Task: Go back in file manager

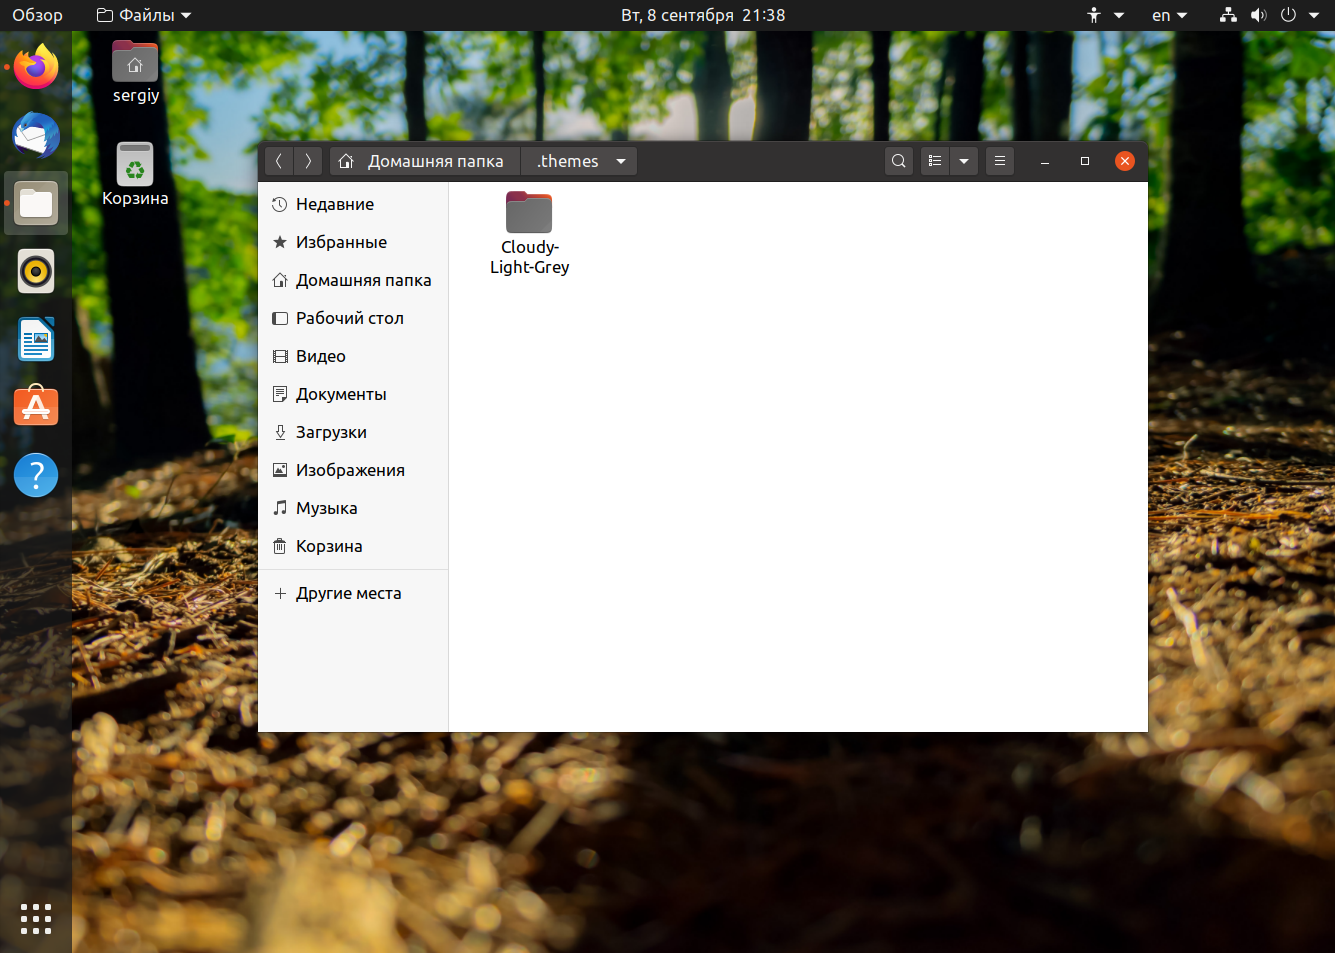Action: pyautogui.click(x=279, y=161)
